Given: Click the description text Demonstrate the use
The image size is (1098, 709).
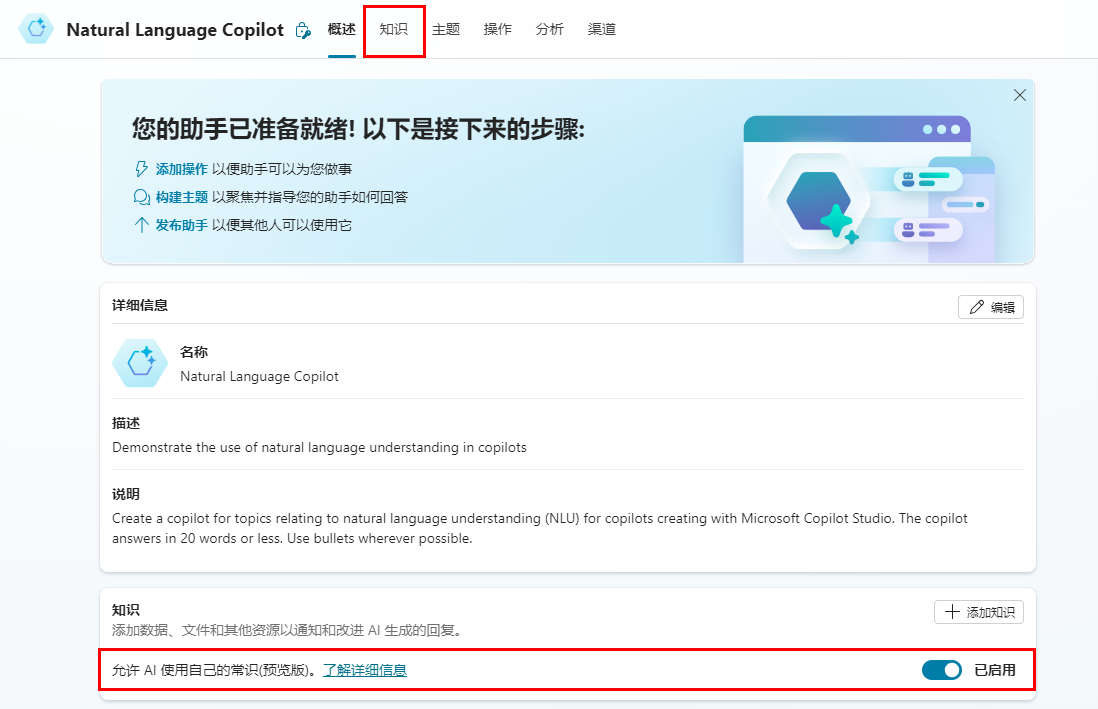Looking at the screenshot, I should pos(319,448).
